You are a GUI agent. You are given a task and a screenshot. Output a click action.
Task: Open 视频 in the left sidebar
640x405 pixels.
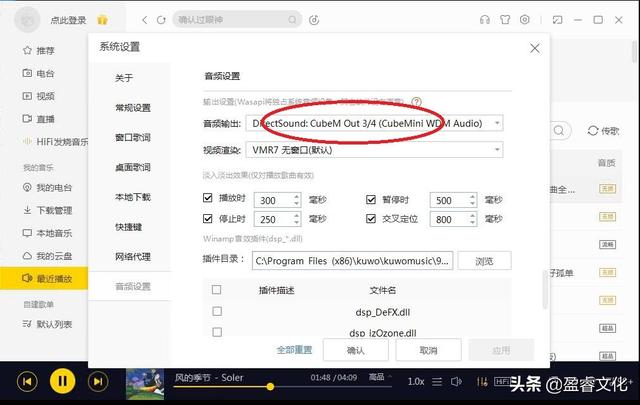tap(39, 96)
